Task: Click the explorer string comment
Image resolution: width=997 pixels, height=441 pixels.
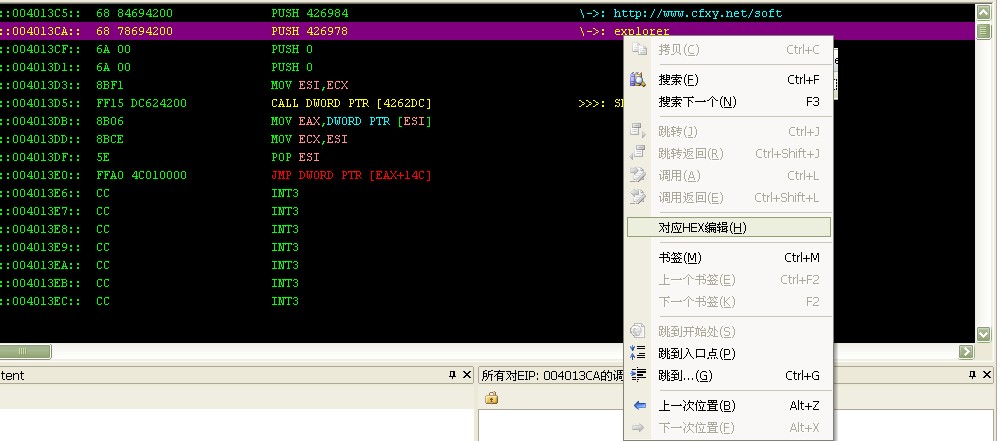Action: click(x=642, y=31)
